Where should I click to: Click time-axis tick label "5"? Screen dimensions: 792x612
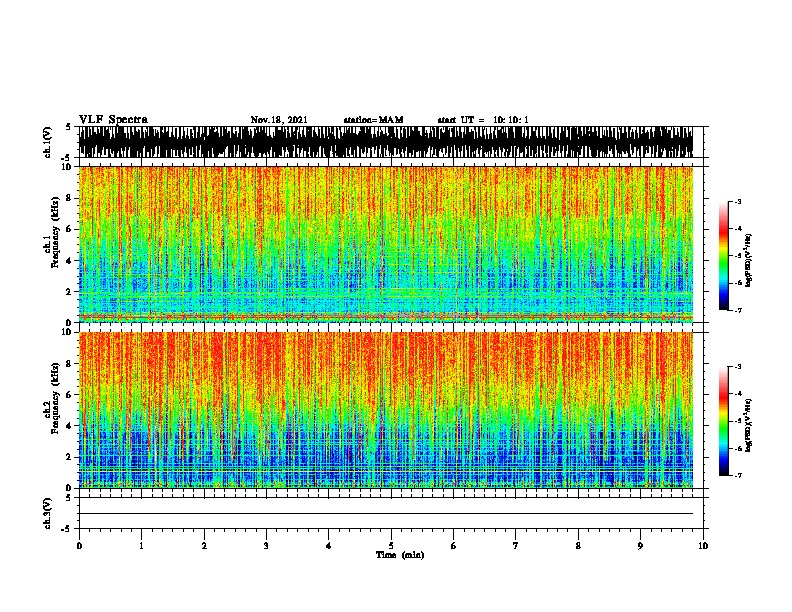391,546
